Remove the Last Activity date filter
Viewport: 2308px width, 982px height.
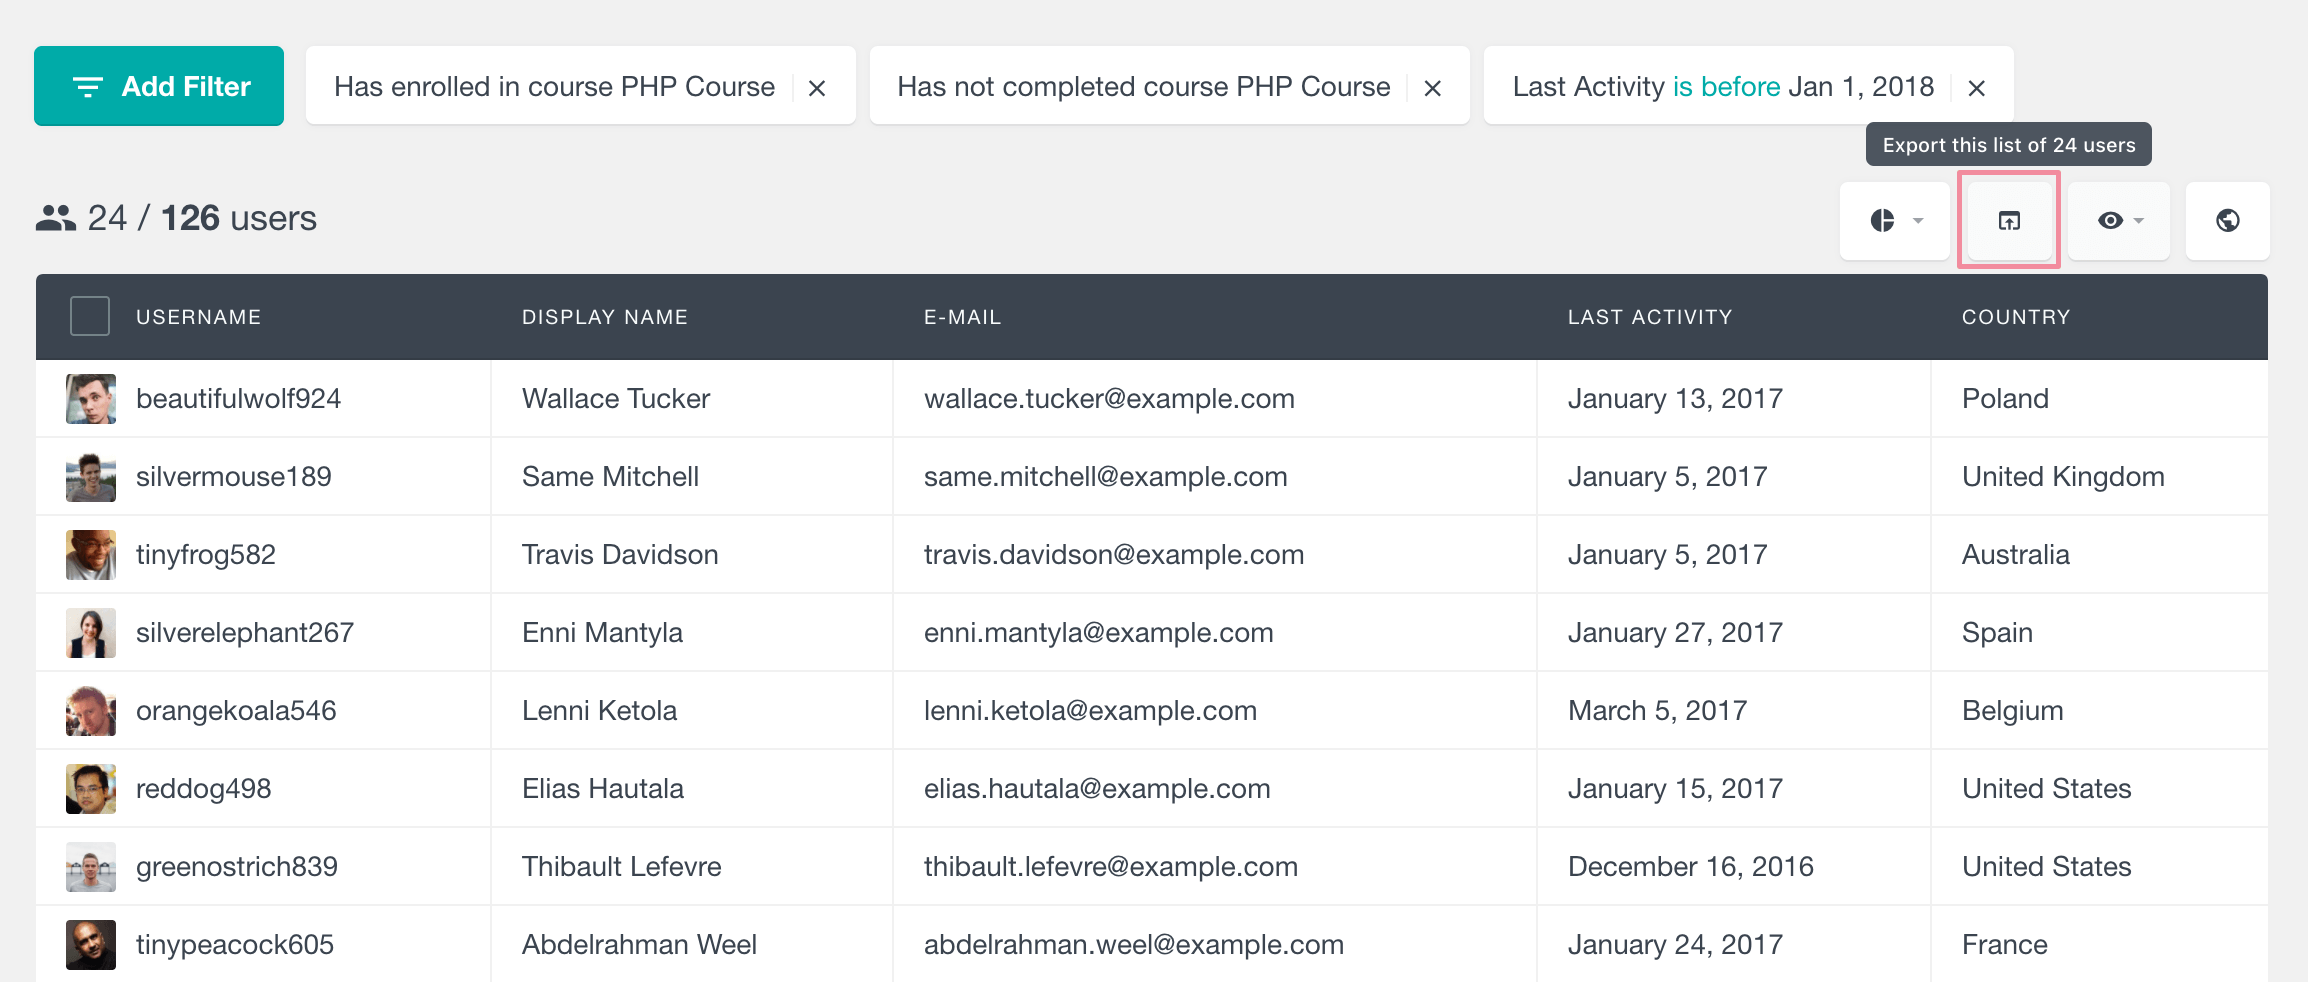tap(1976, 88)
